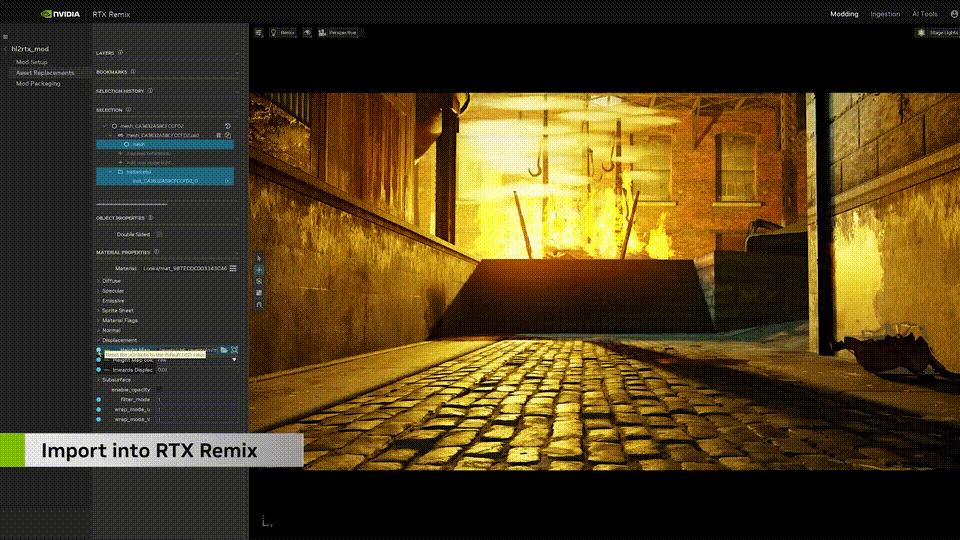Open the material options menu icon
The width and height of the screenshot is (960, 540).
pyautogui.click(x=233, y=268)
